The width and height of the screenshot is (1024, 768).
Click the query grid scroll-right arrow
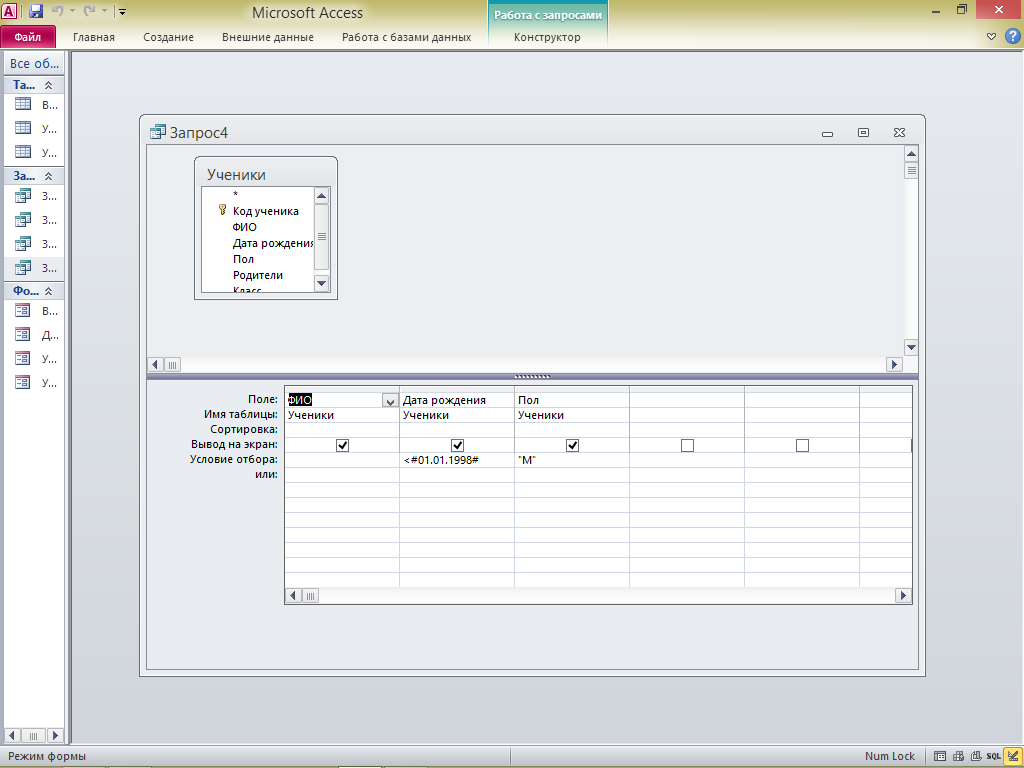[x=903, y=595]
